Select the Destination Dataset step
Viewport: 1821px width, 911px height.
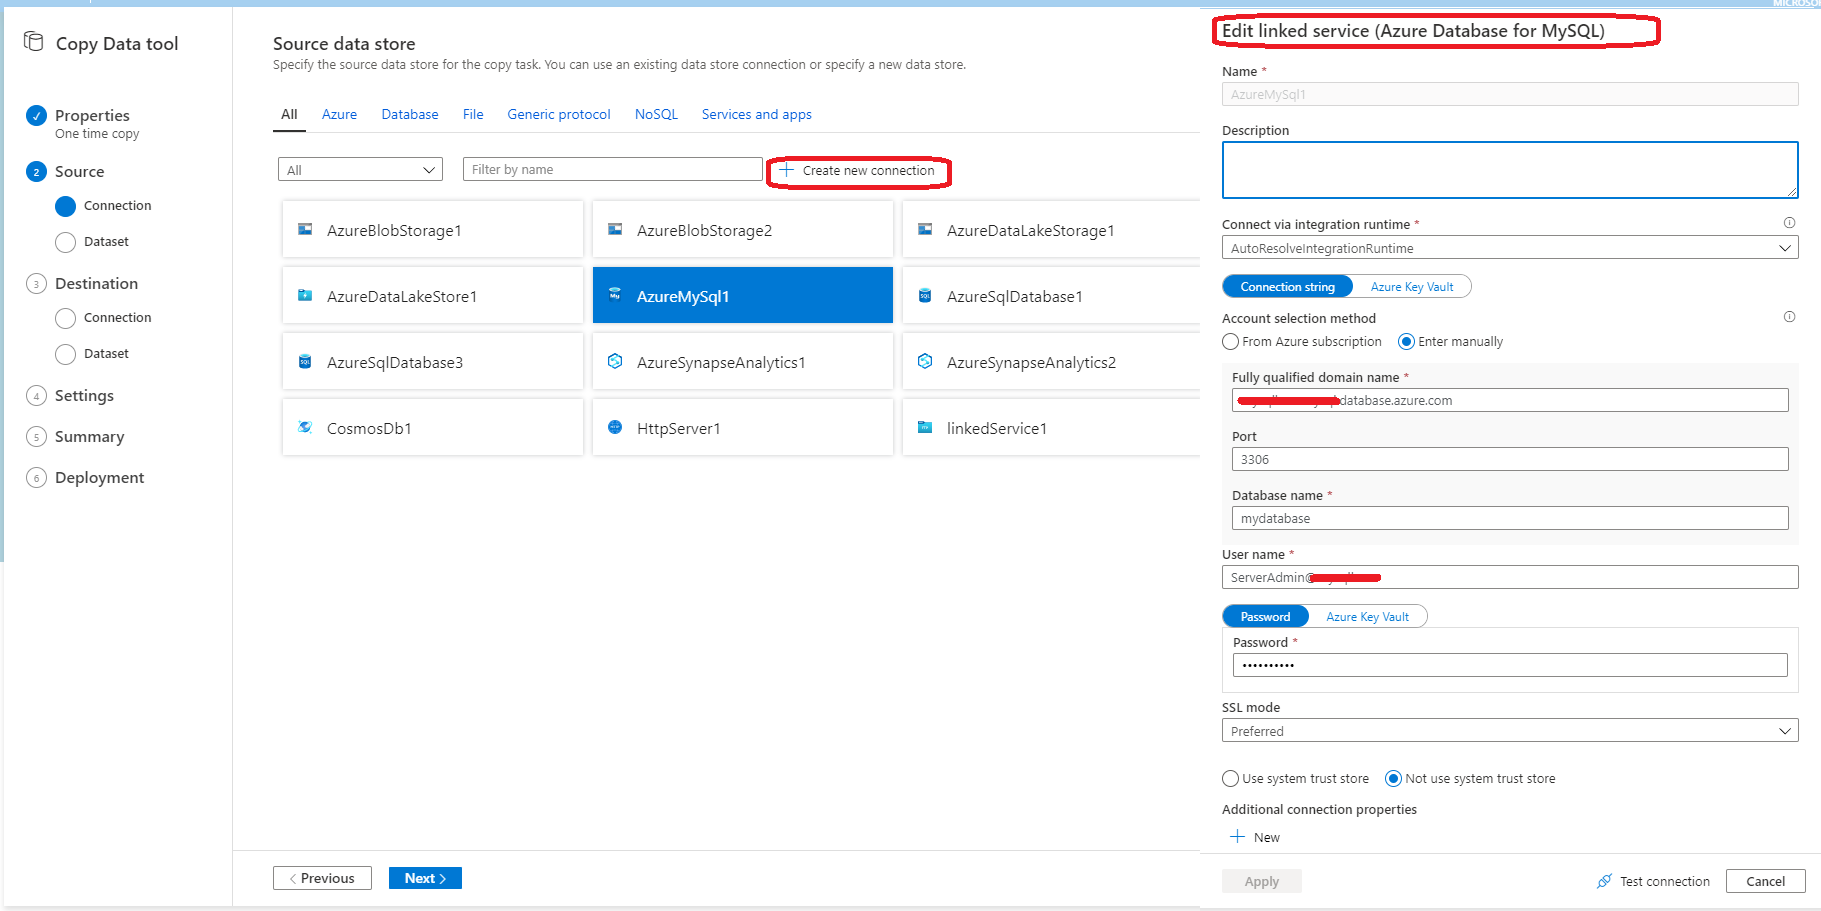point(93,354)
